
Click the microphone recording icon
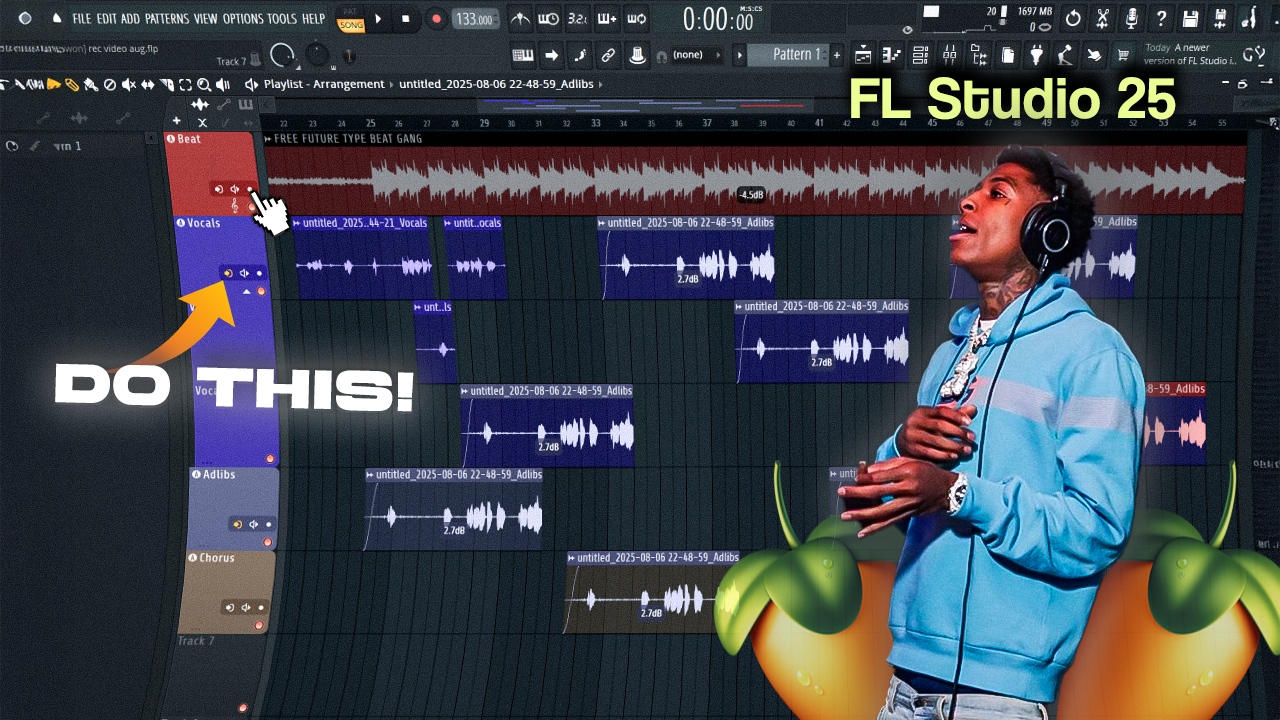1131,19
